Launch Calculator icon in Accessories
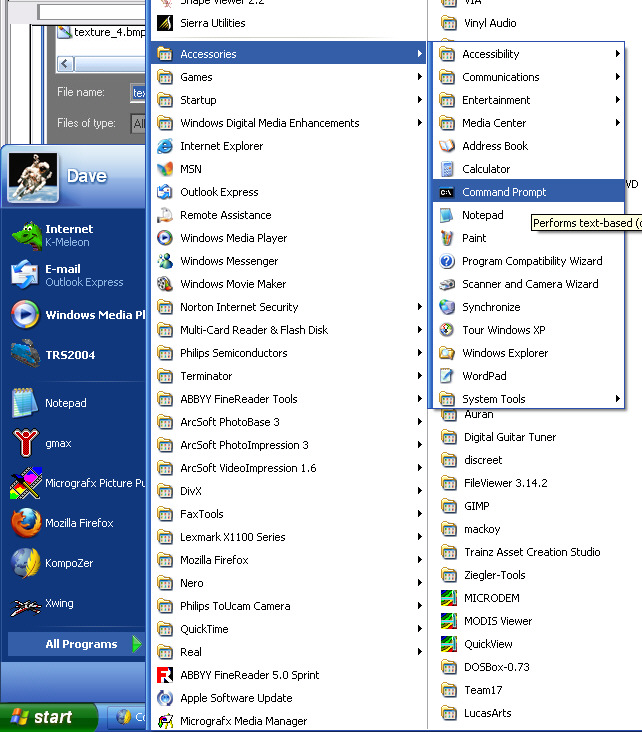 (447, 169)
